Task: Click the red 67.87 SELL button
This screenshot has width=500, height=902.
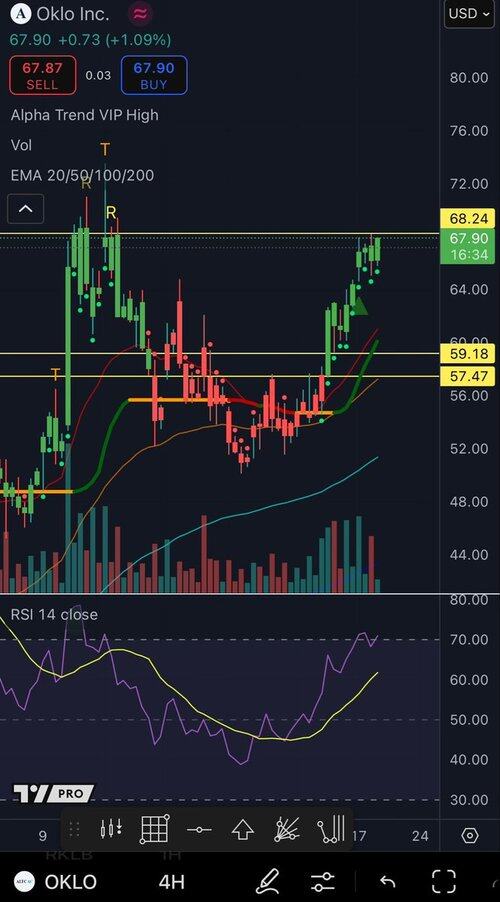Action: pyautogui.click(x=42, y=75)
